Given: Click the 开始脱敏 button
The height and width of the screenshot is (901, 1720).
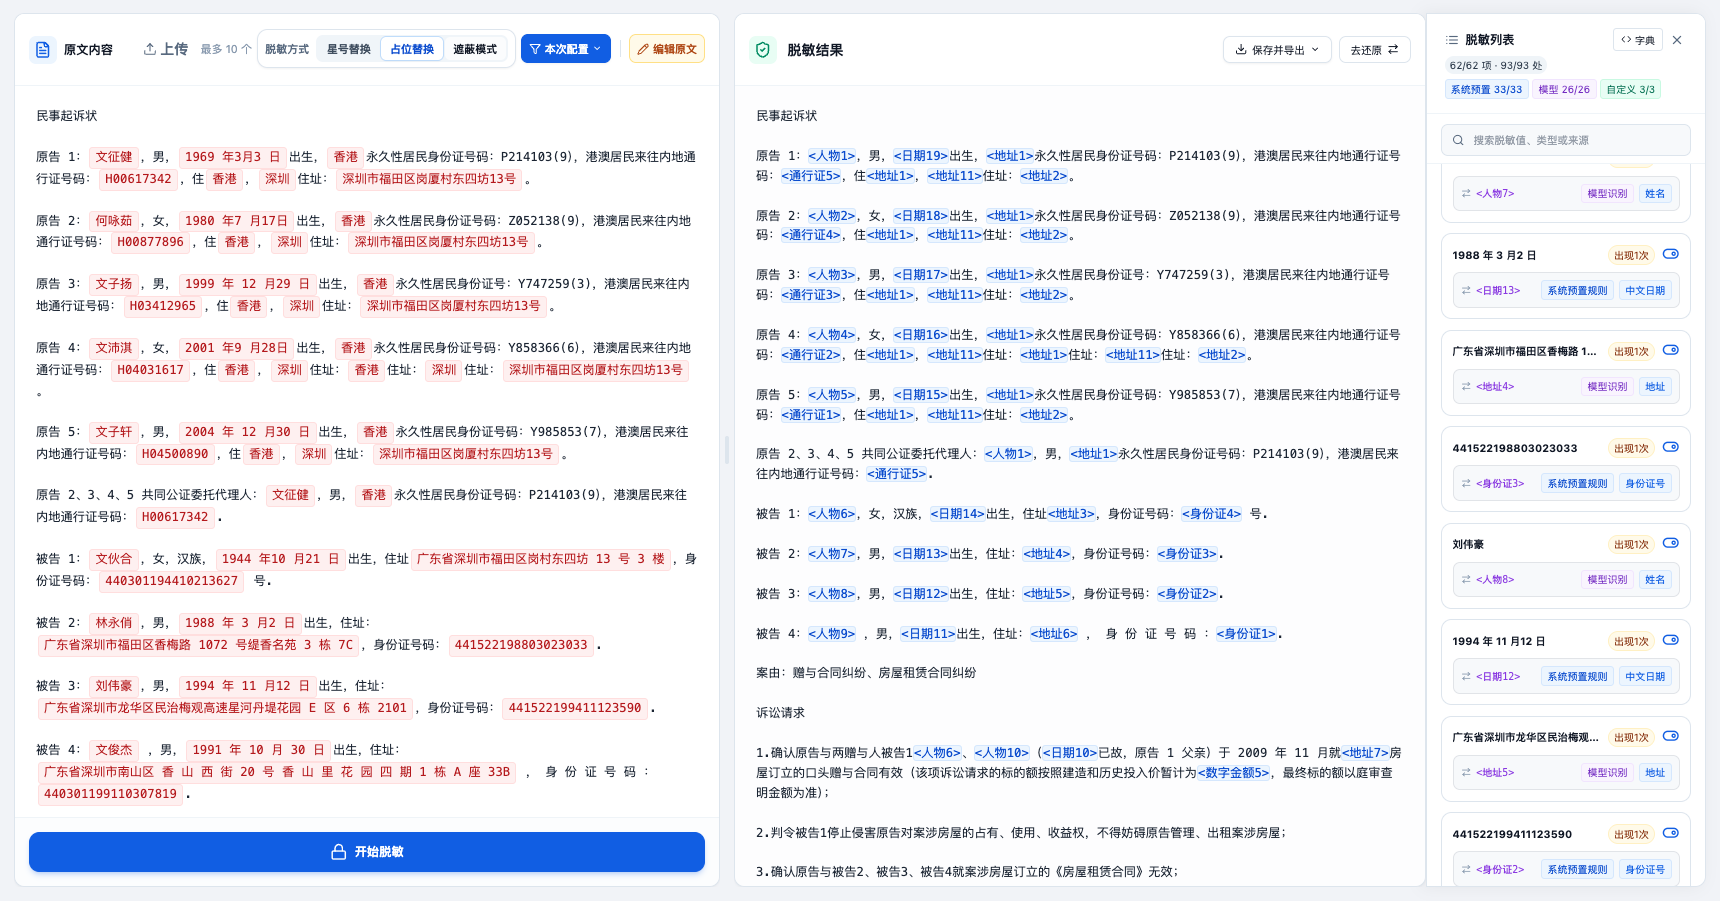Looking at the screenshot, I should click(367, 852).
